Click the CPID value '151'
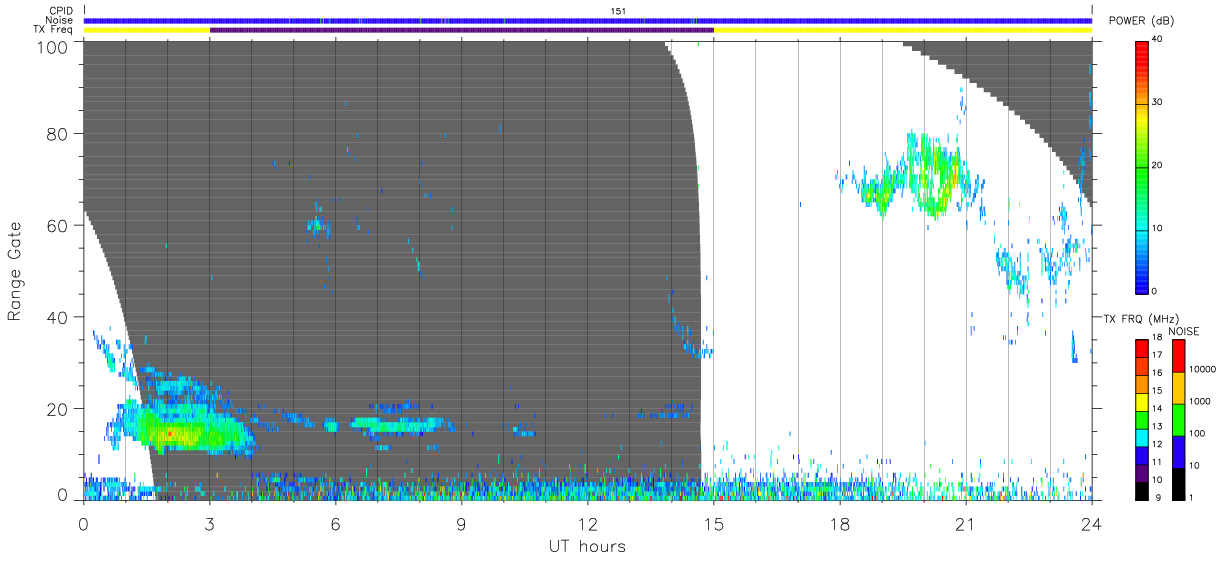 tap(618, 11)
